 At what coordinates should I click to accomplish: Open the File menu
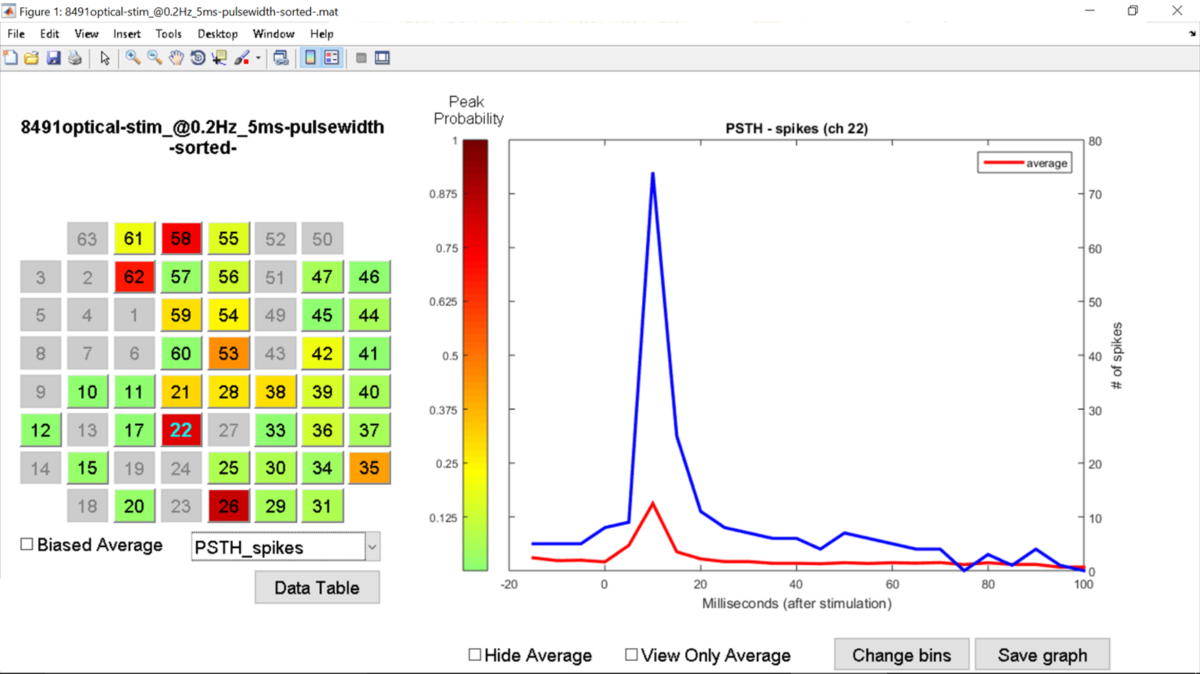(15, 33)
